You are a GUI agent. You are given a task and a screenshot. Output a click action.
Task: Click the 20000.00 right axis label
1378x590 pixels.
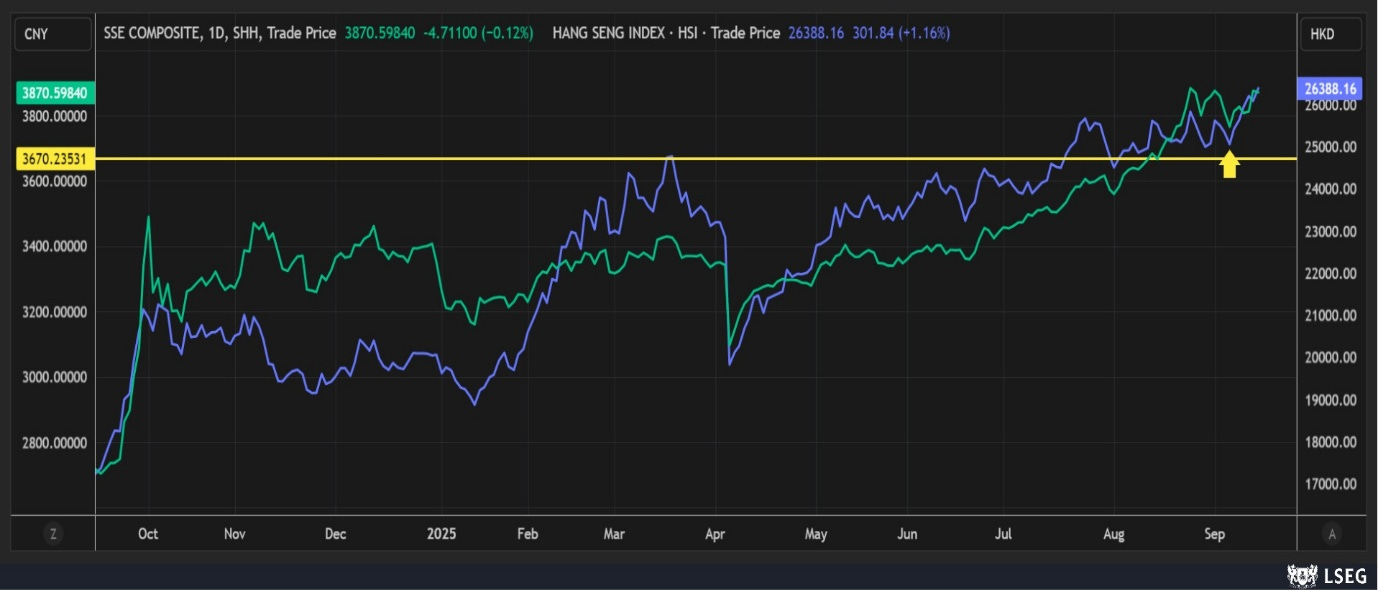tap(1331, 358)
